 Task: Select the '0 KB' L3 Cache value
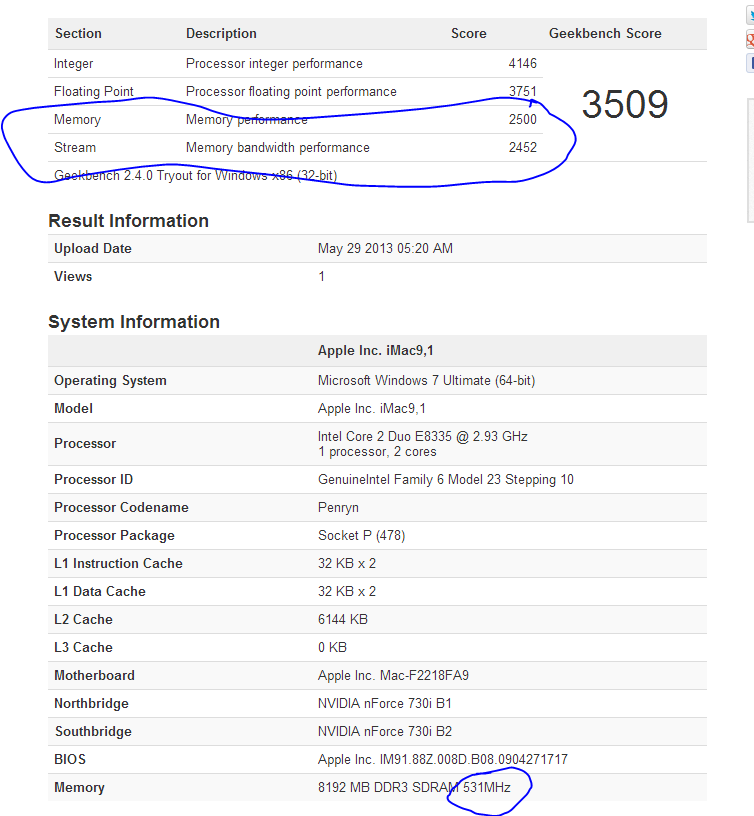pyautogui.click(x=333, y=648)
